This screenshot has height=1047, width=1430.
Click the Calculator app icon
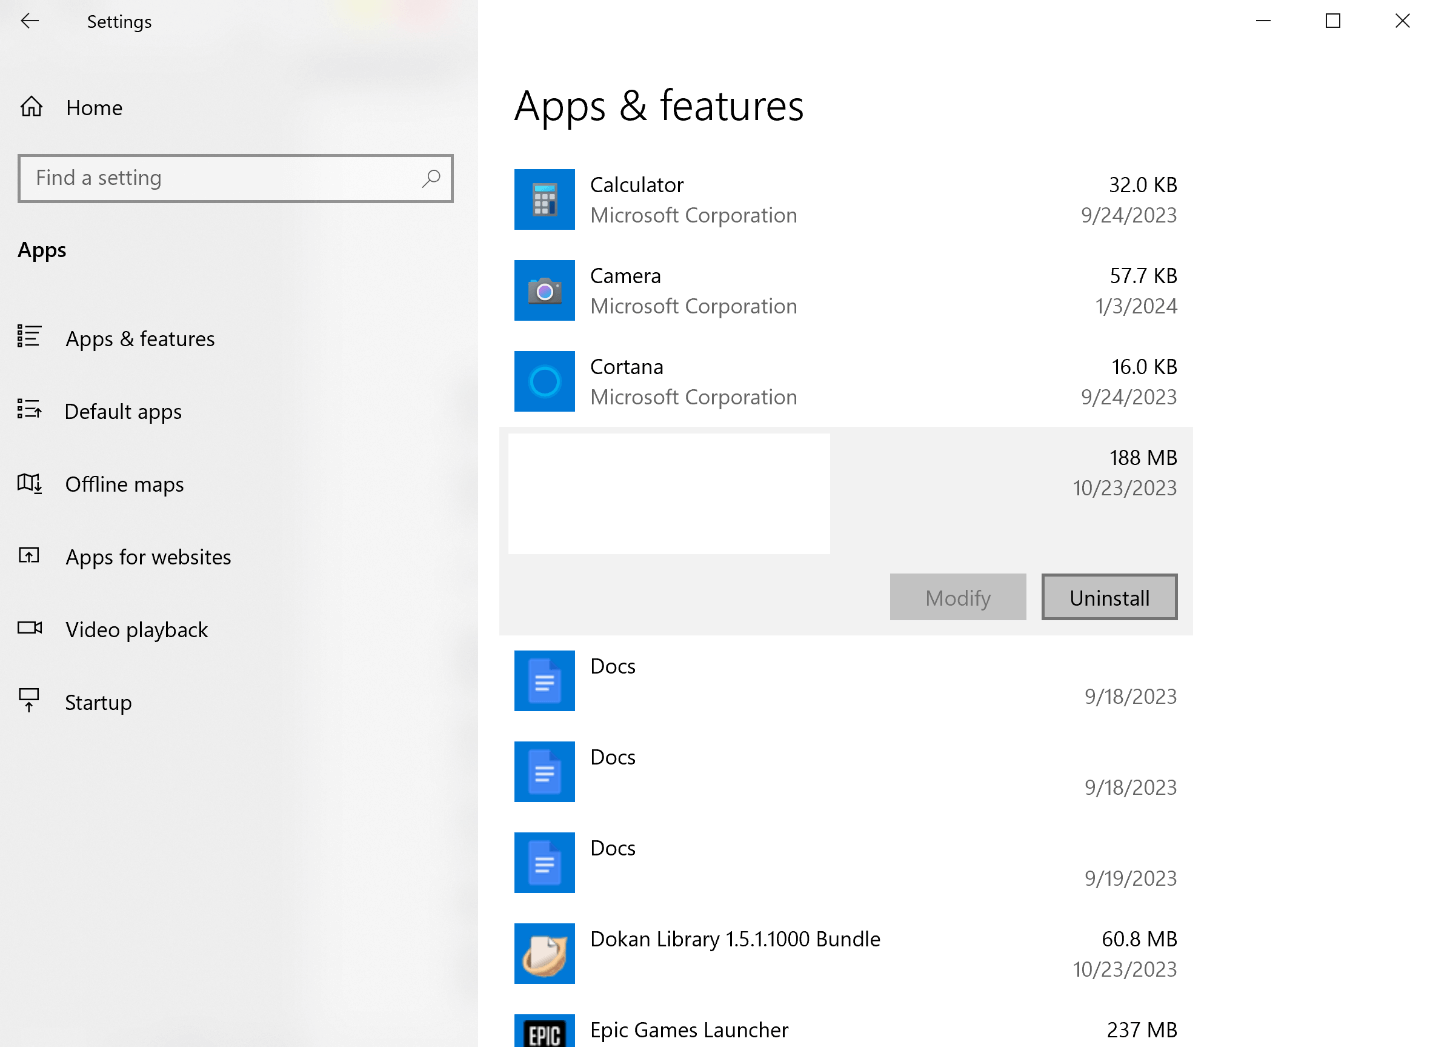(544, 200)
